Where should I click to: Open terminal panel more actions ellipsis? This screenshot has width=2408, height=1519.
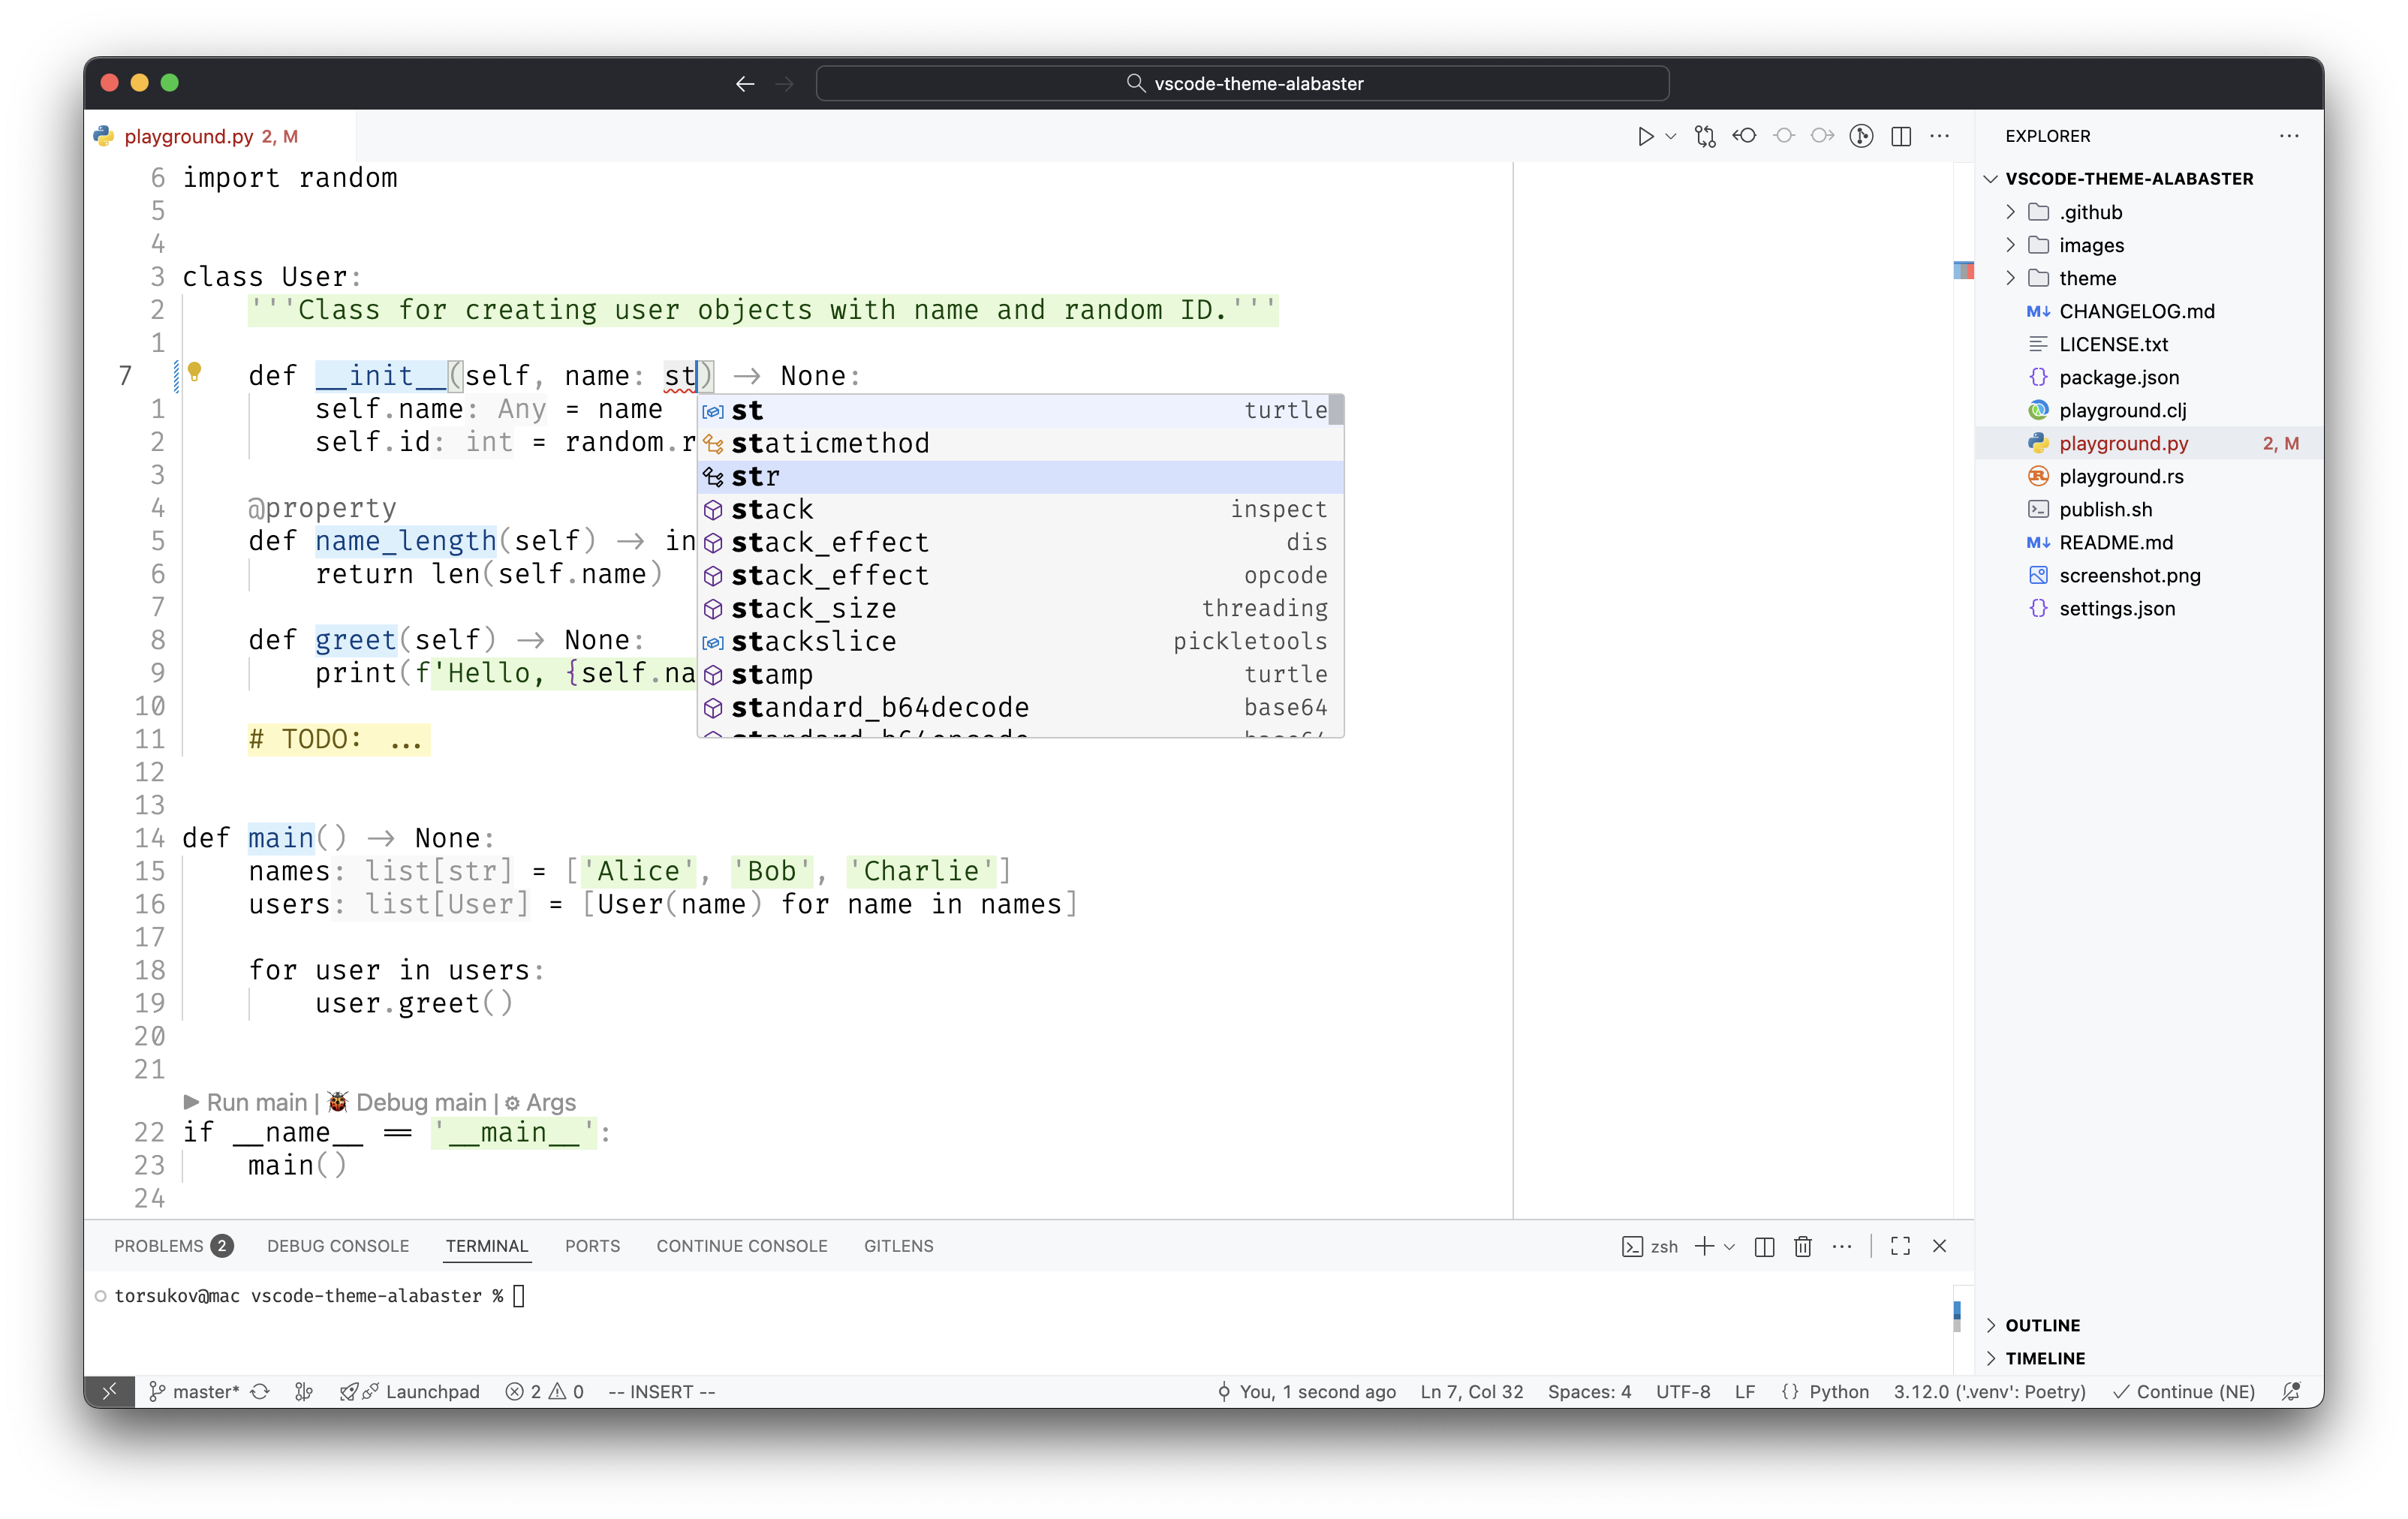point(1842,1246)
